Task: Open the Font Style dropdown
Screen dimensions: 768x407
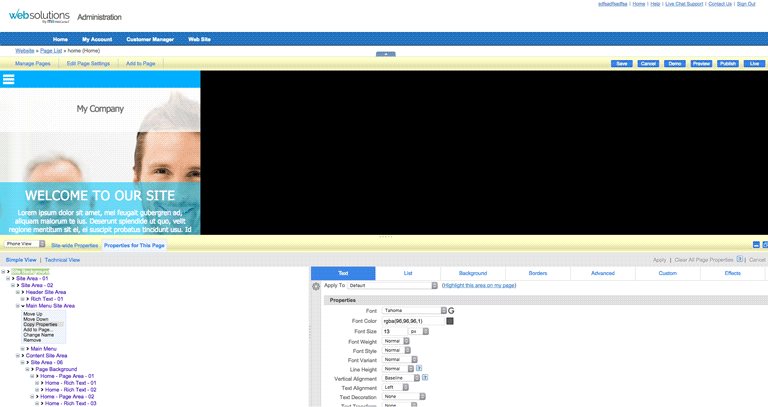Action: pyautogui.click(x=396, y=350)
